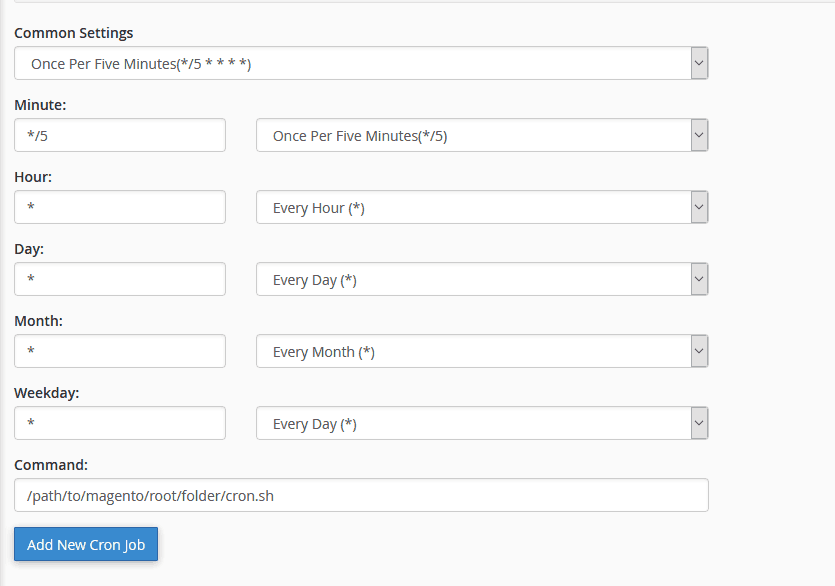The image size is (835, 586).
Task: Click the Minute dropdown's chevron arrow
Action: (x=700, y=135)
